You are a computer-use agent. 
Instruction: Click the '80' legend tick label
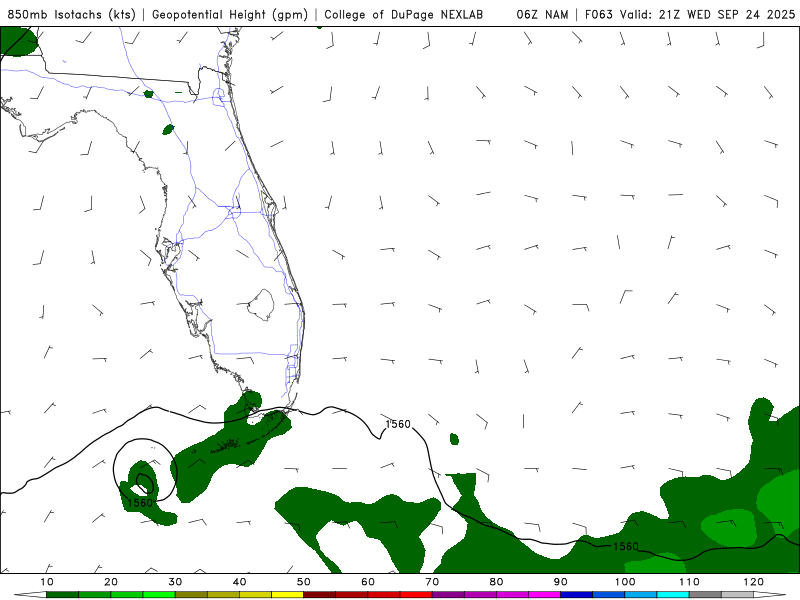496,582
